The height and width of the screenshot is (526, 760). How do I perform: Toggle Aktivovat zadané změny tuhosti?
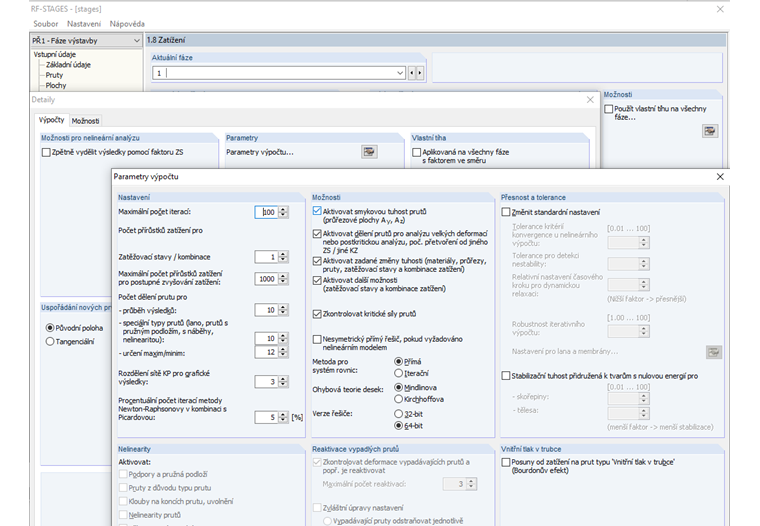point(317,261)
